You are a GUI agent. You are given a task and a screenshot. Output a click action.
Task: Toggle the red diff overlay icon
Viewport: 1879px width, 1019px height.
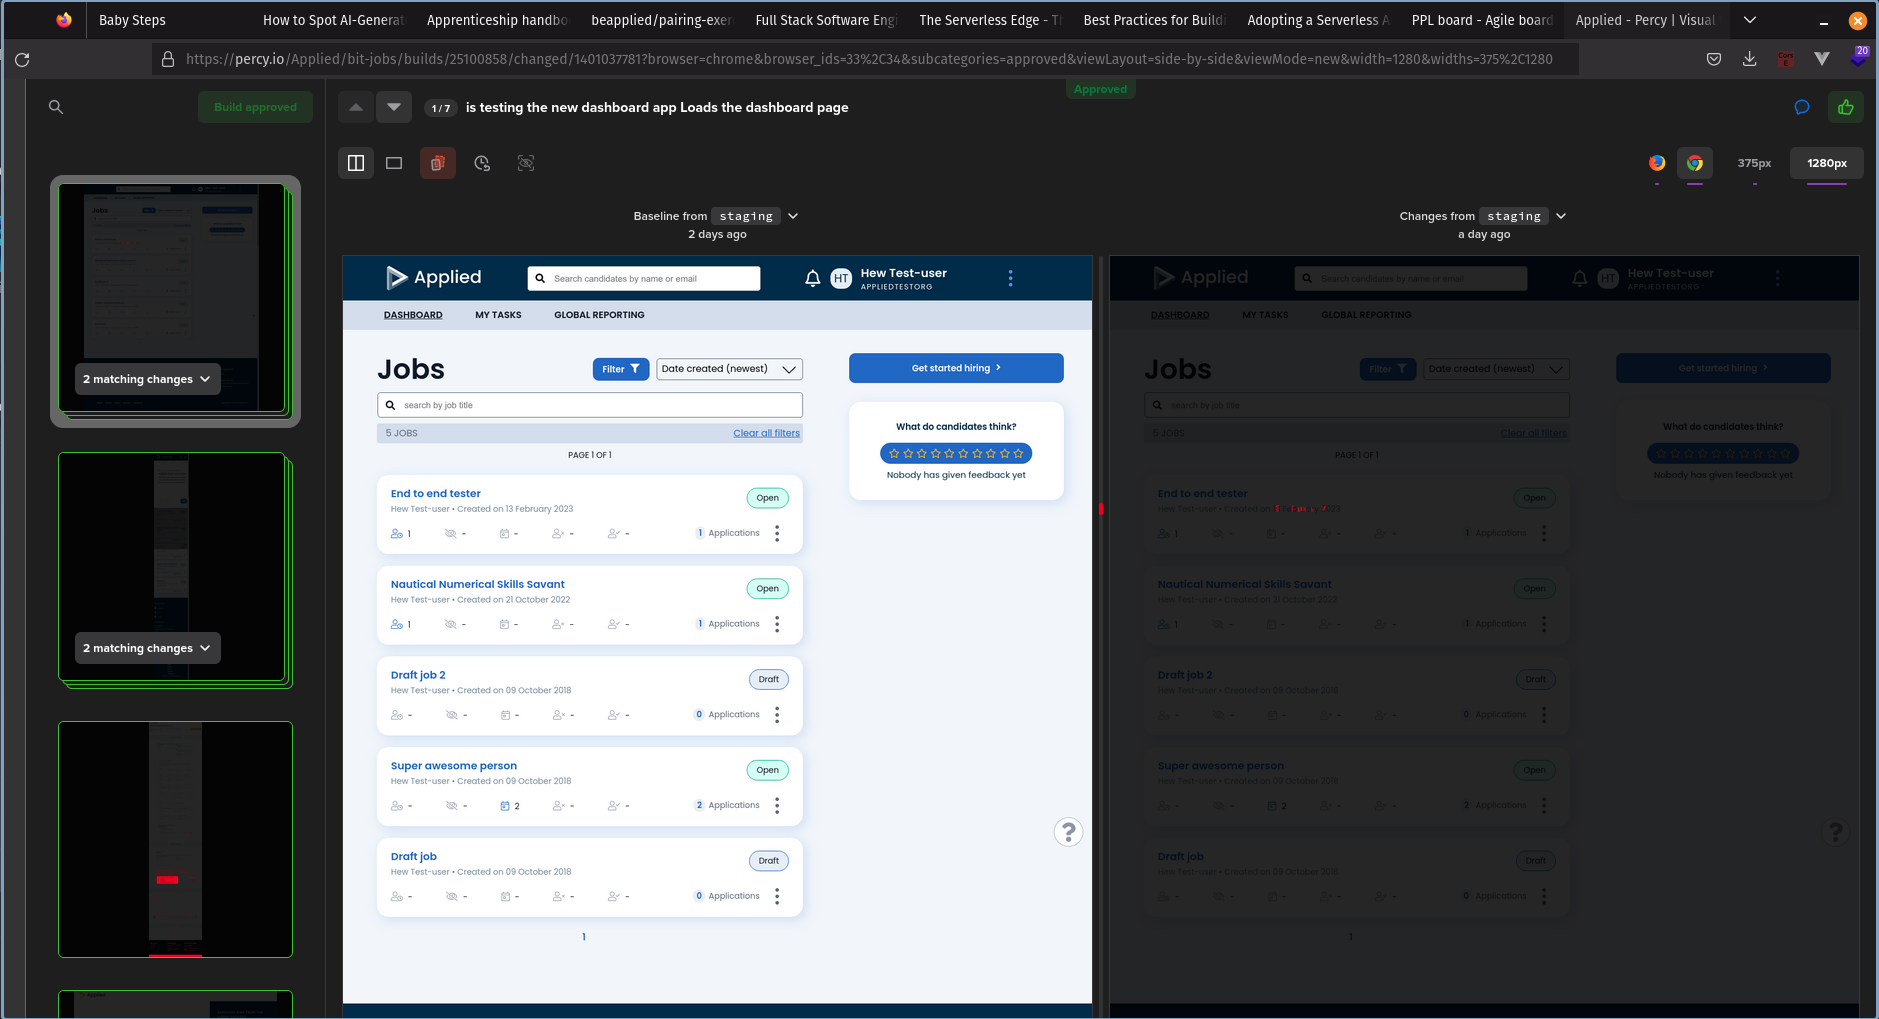click(438, 163)
